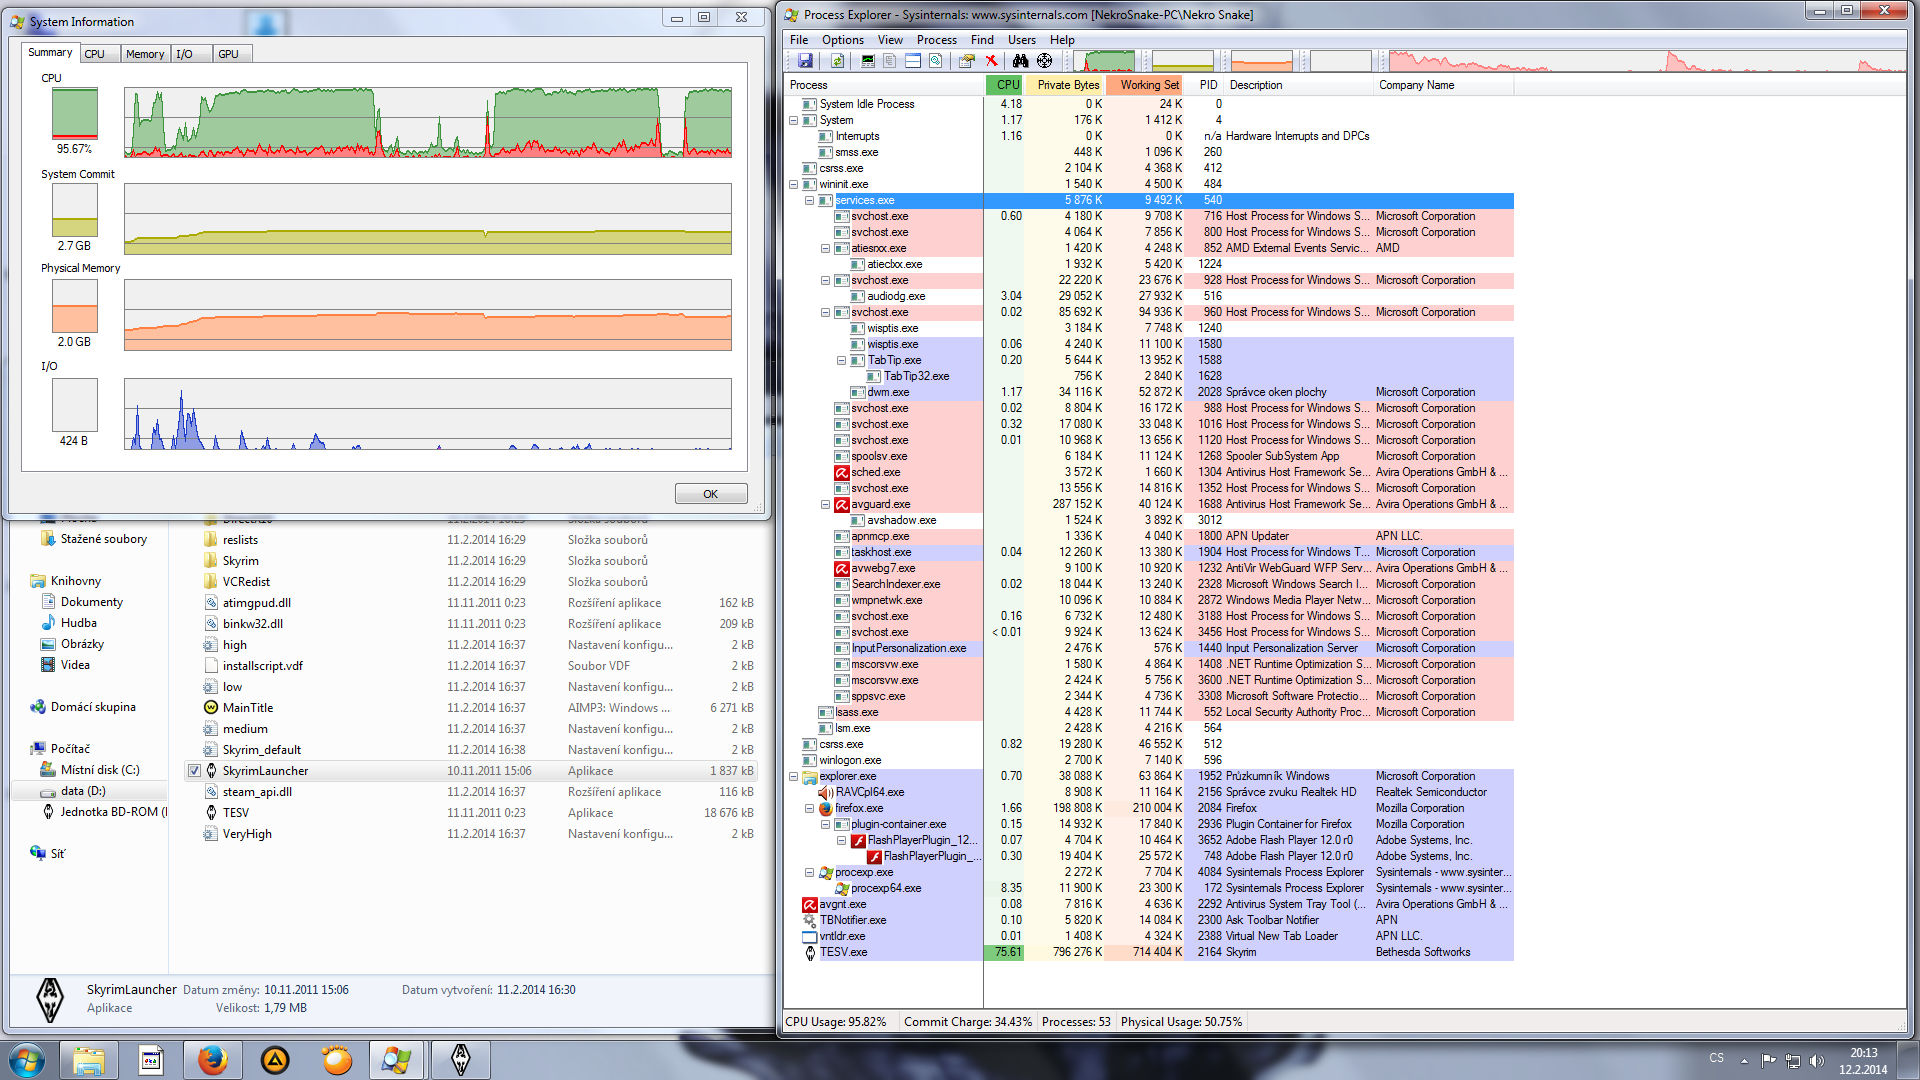This screenshot has height=1080, width=1920.
Task: Select the TESV.exe process row
Action: pyautogui.click(x=1150, y=952)
